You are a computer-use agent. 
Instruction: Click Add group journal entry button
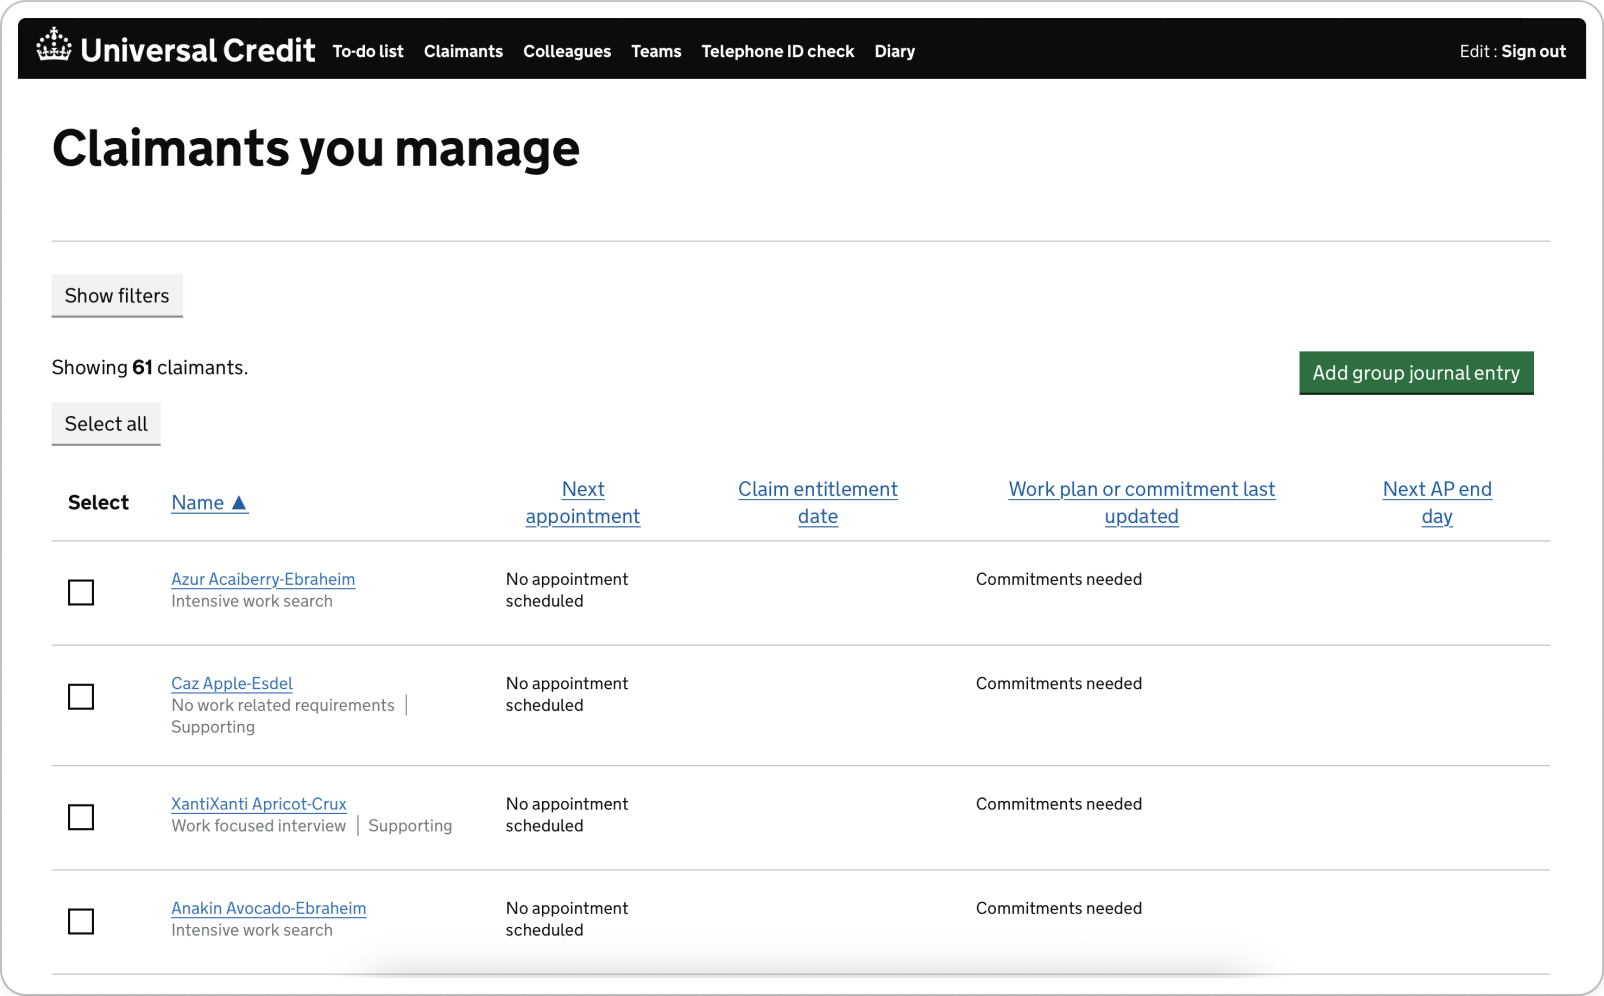(x=1416, y=373)
